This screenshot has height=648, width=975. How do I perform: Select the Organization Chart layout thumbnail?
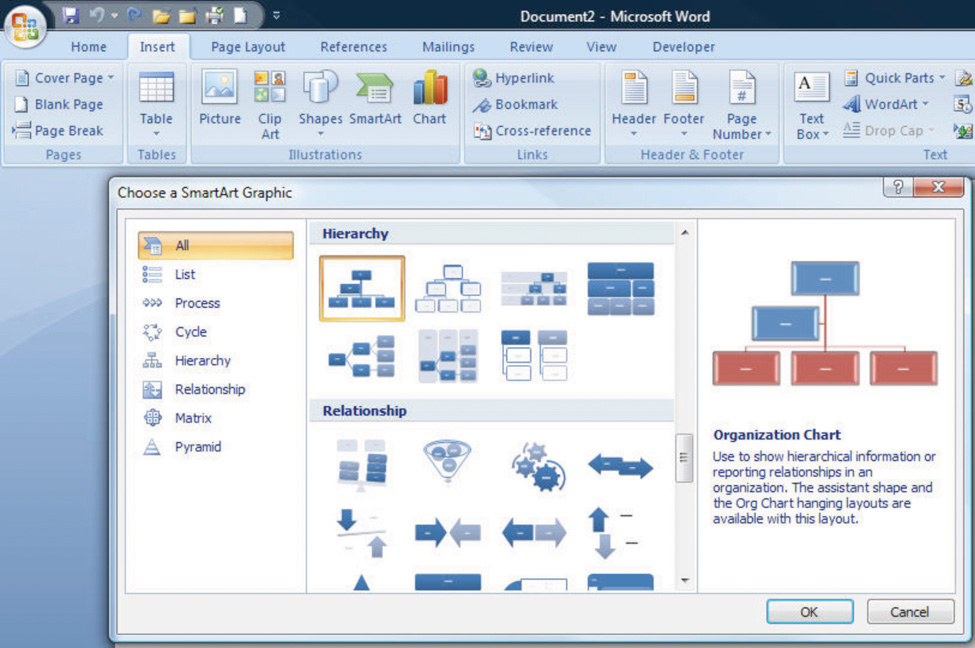(362, 289)
